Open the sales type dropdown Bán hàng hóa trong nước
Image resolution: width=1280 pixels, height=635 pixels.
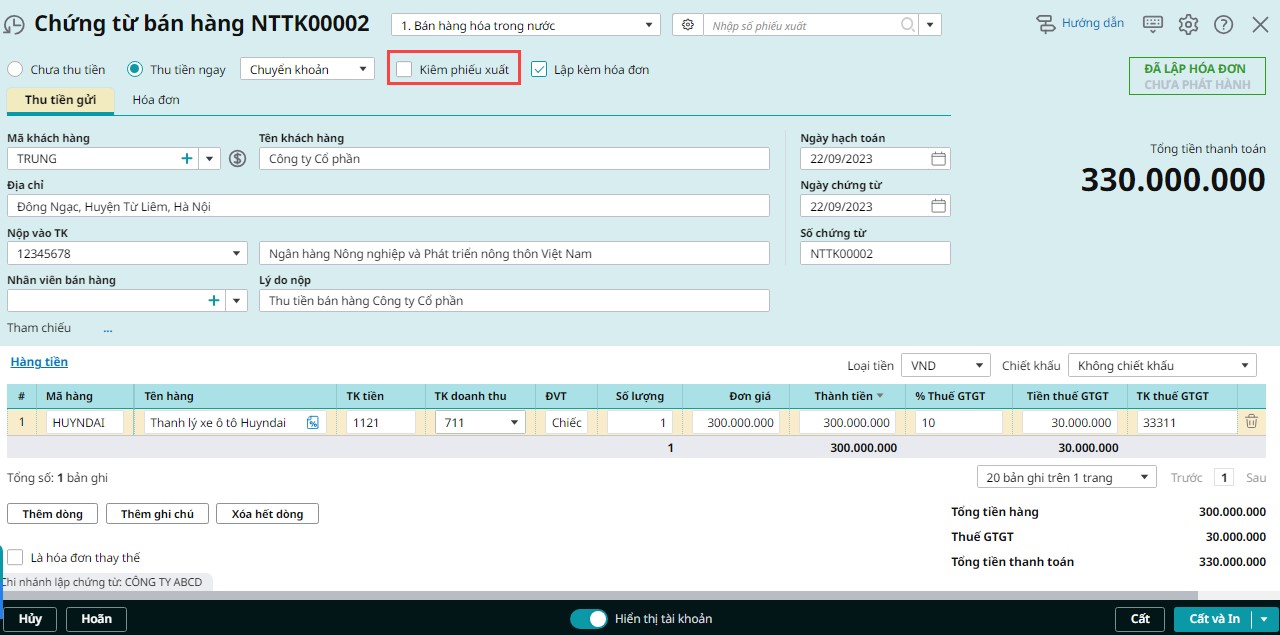coord(525,25)
